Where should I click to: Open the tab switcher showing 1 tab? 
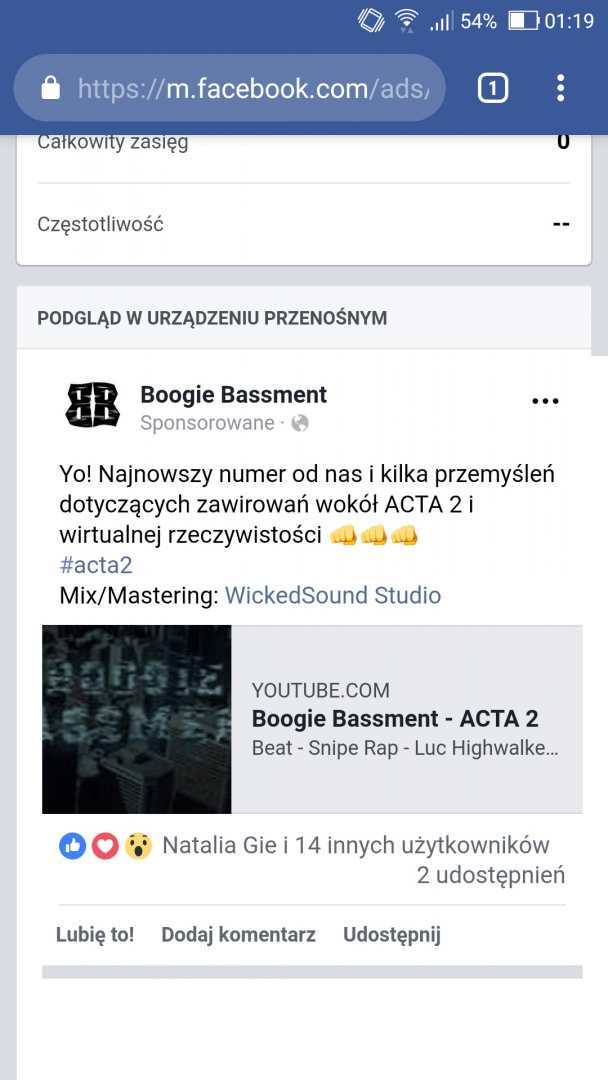[x=493, y=88]
